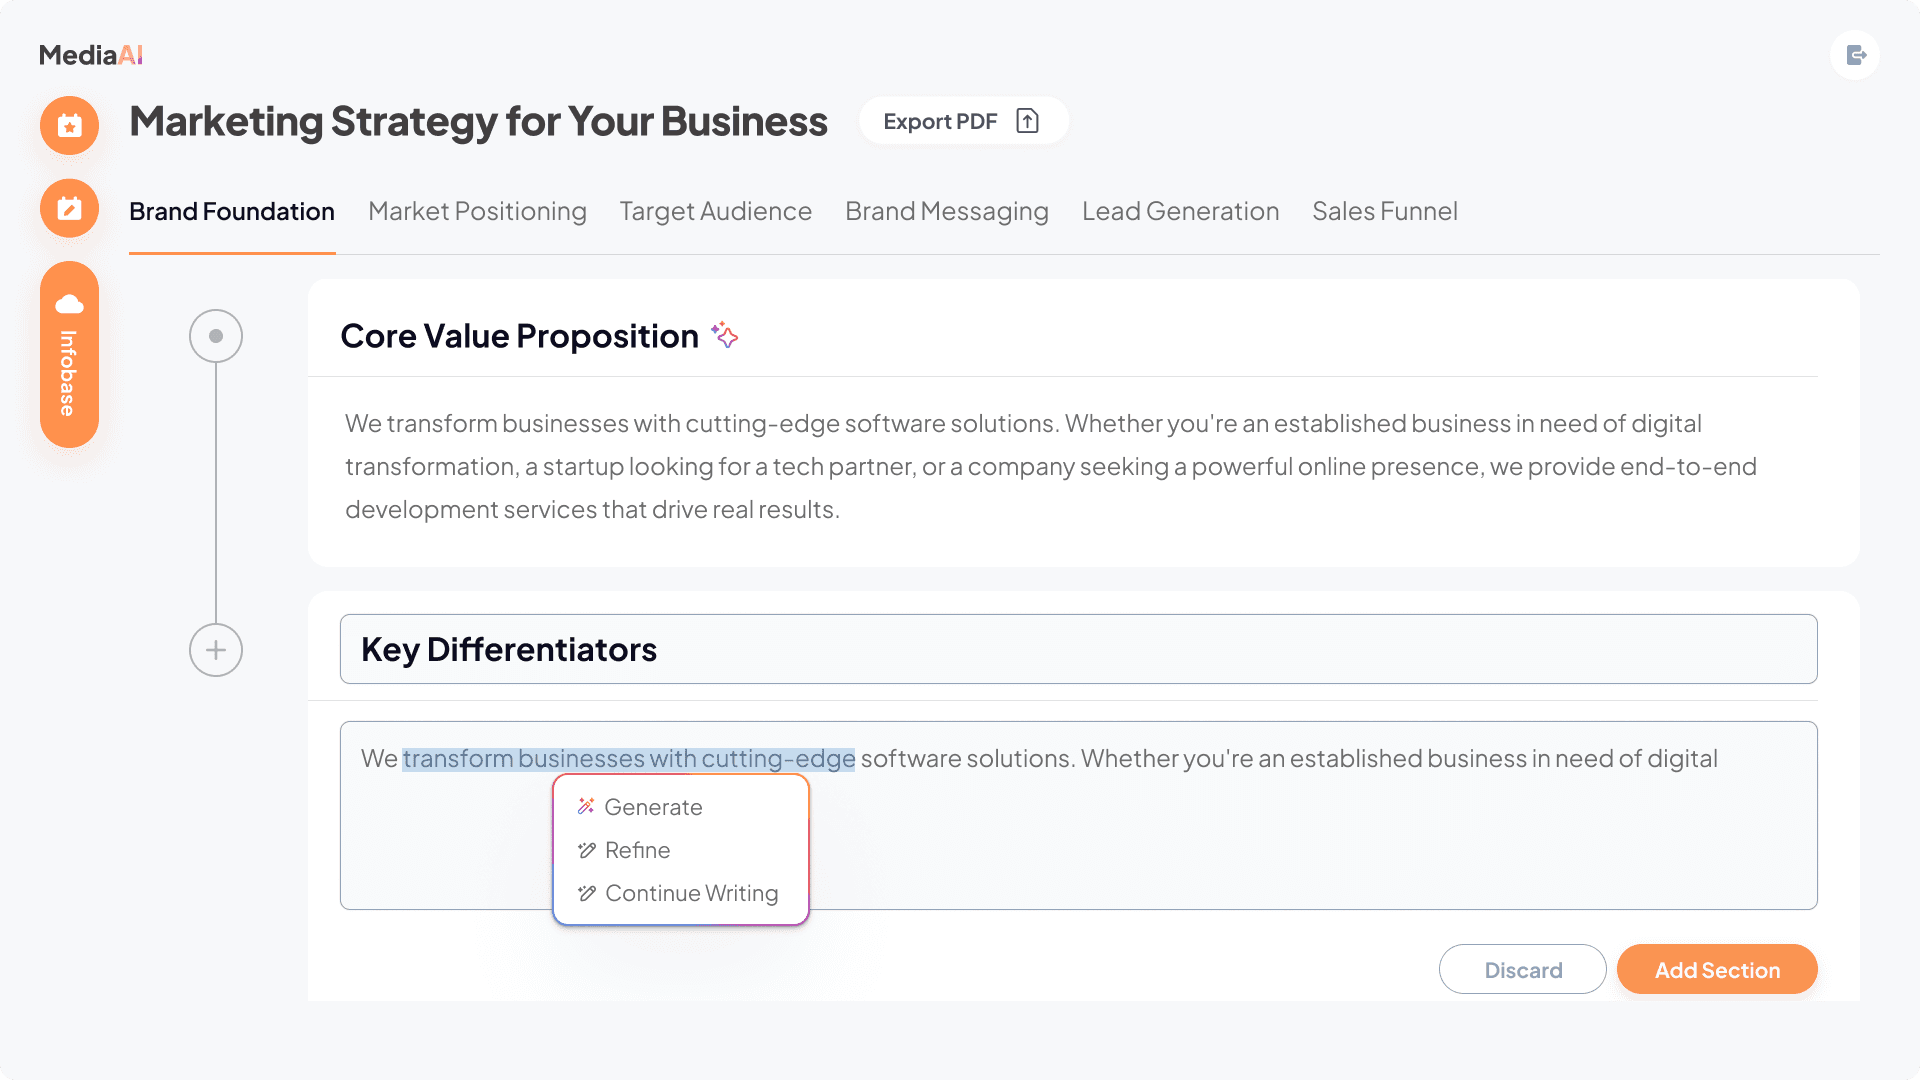Viewport: 1920px width, 1080px height.
Task: Click the logout icon in top right corner
Action: pos(1856,55)
